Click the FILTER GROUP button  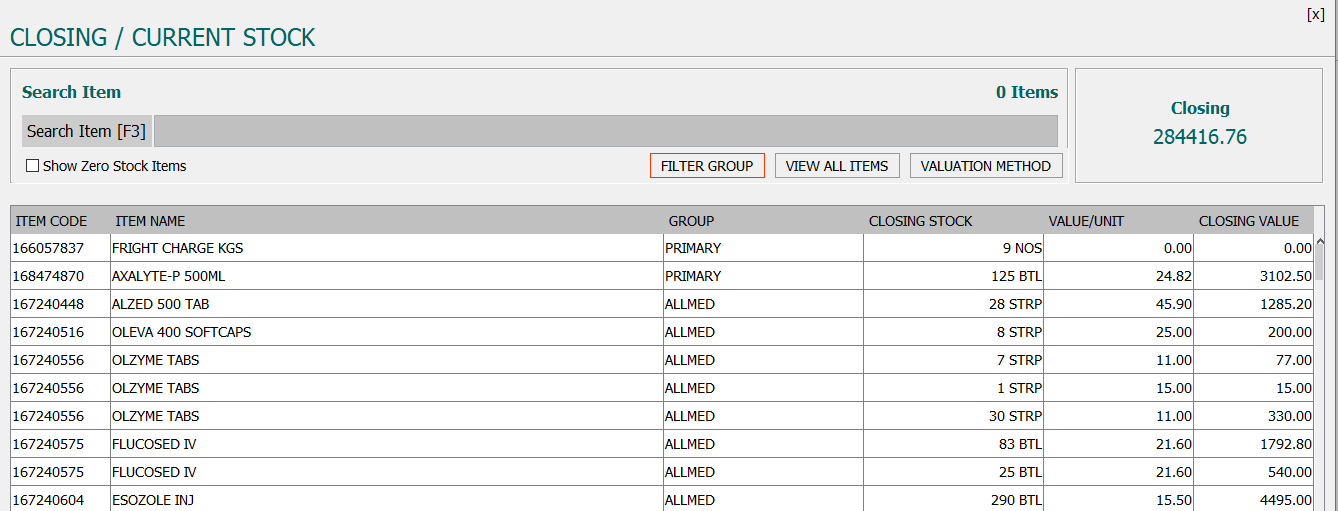click(x=707, y=166)
